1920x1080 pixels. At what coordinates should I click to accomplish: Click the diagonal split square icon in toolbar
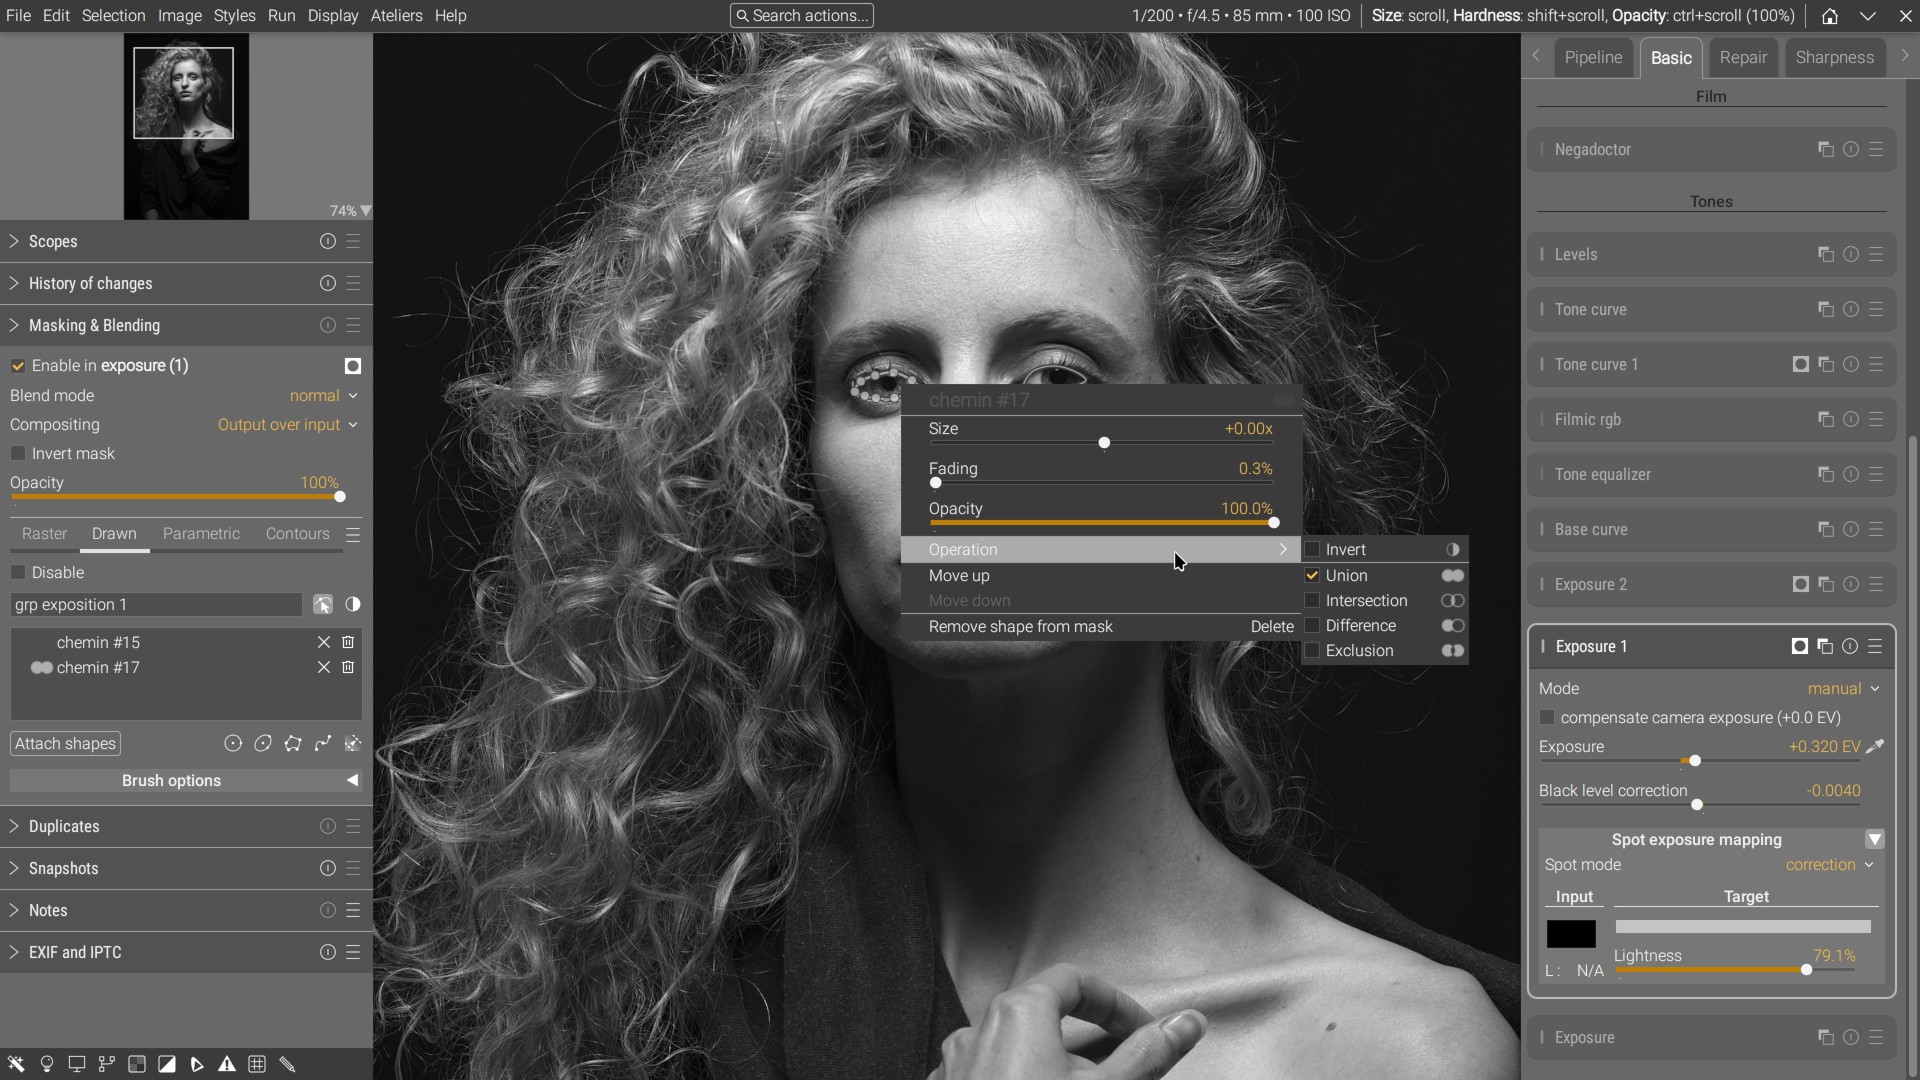click(x=167, y=1064)
